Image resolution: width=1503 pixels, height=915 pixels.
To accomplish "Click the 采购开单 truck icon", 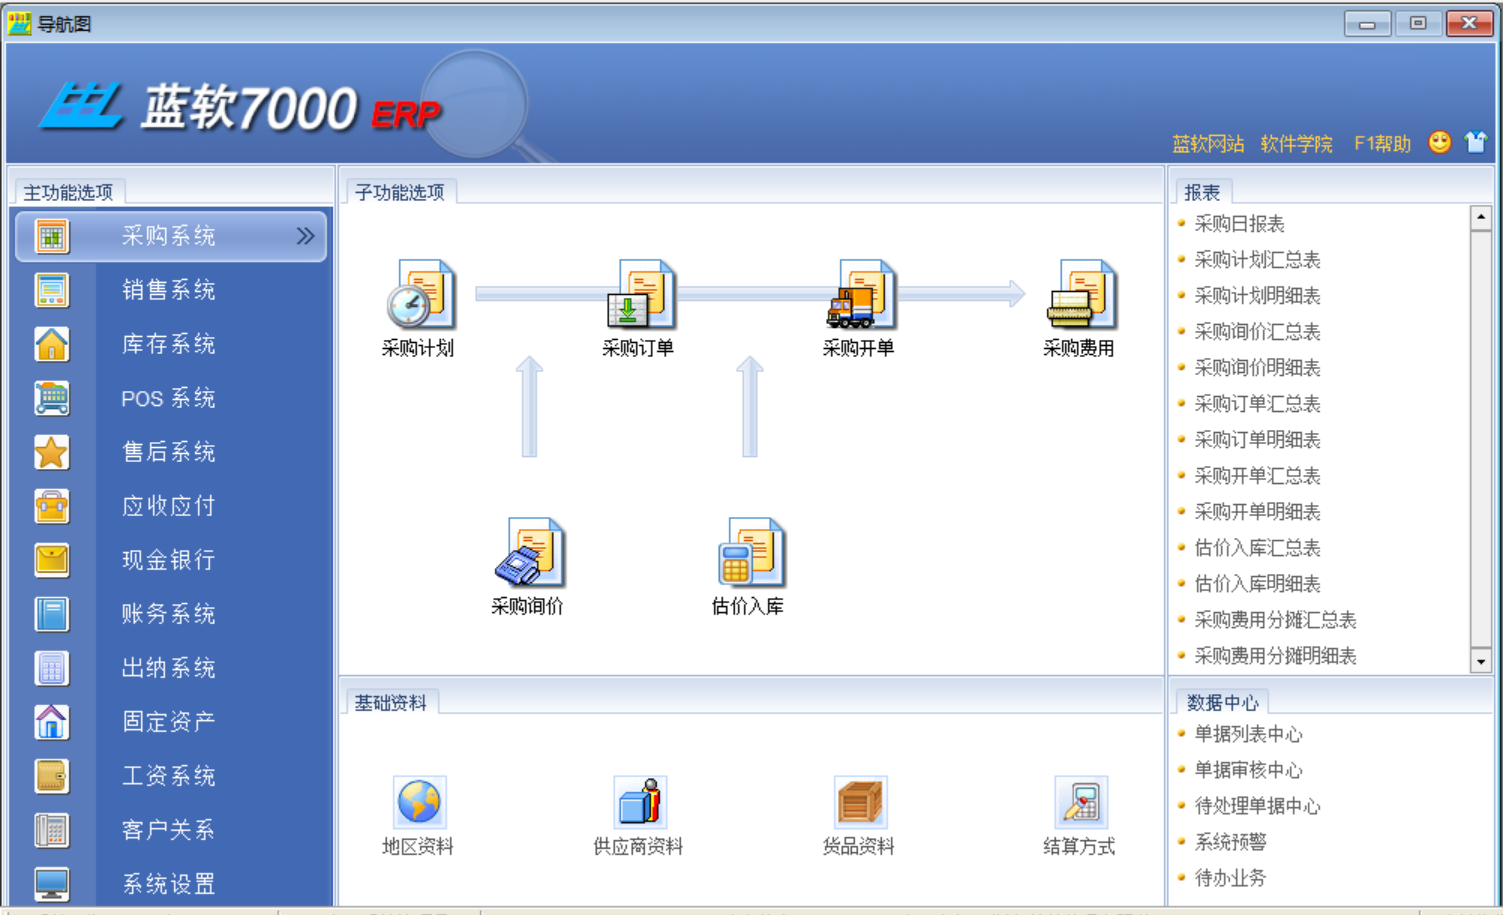I will 859,296.
